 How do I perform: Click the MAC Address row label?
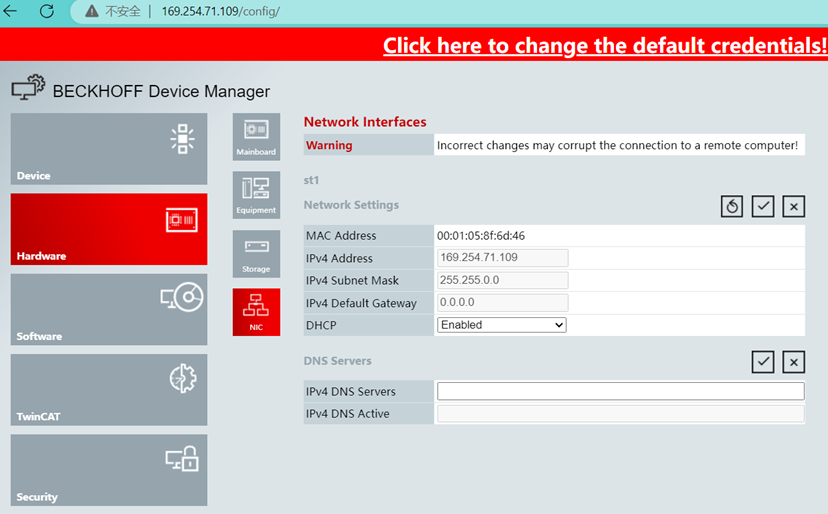(x=341, y=236)
